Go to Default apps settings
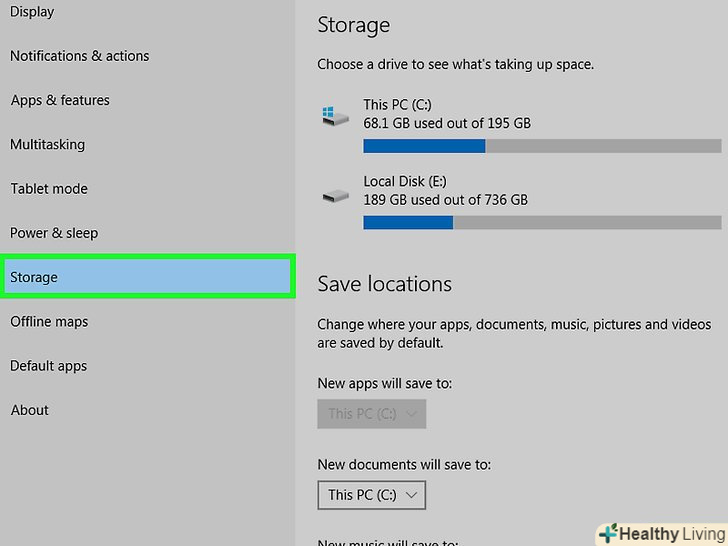Screen dimensions: 728x546 coord(48,366)
